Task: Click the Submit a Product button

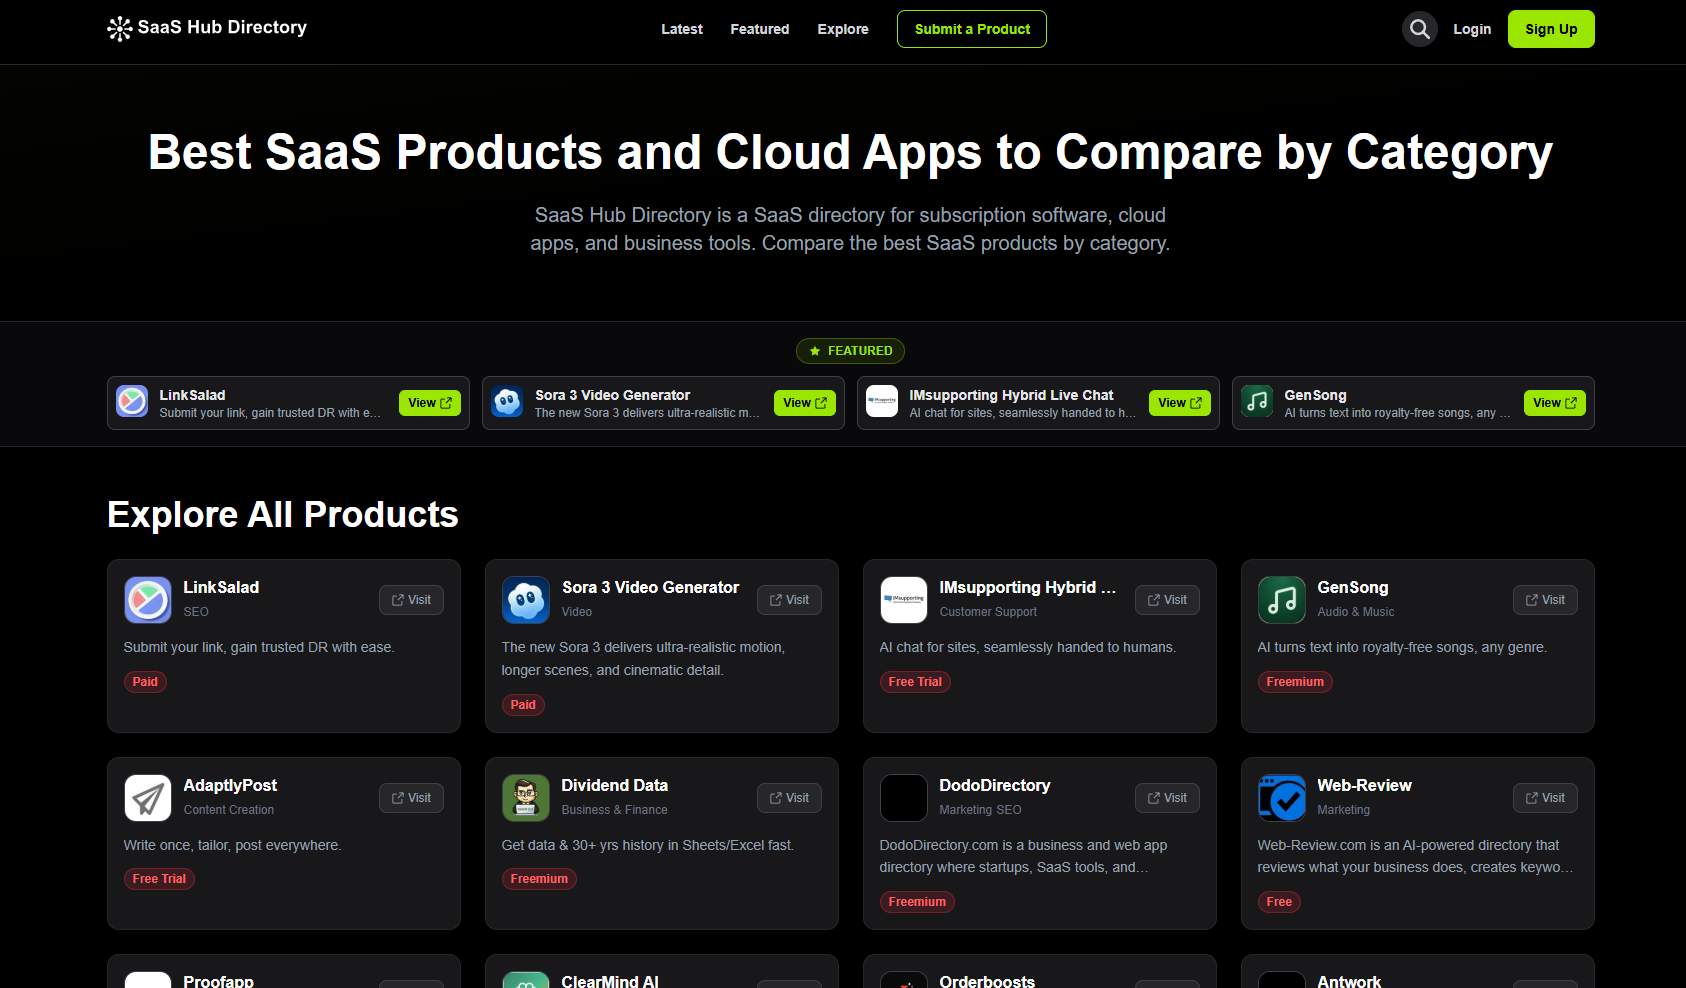Action: [x=971, y=29]
